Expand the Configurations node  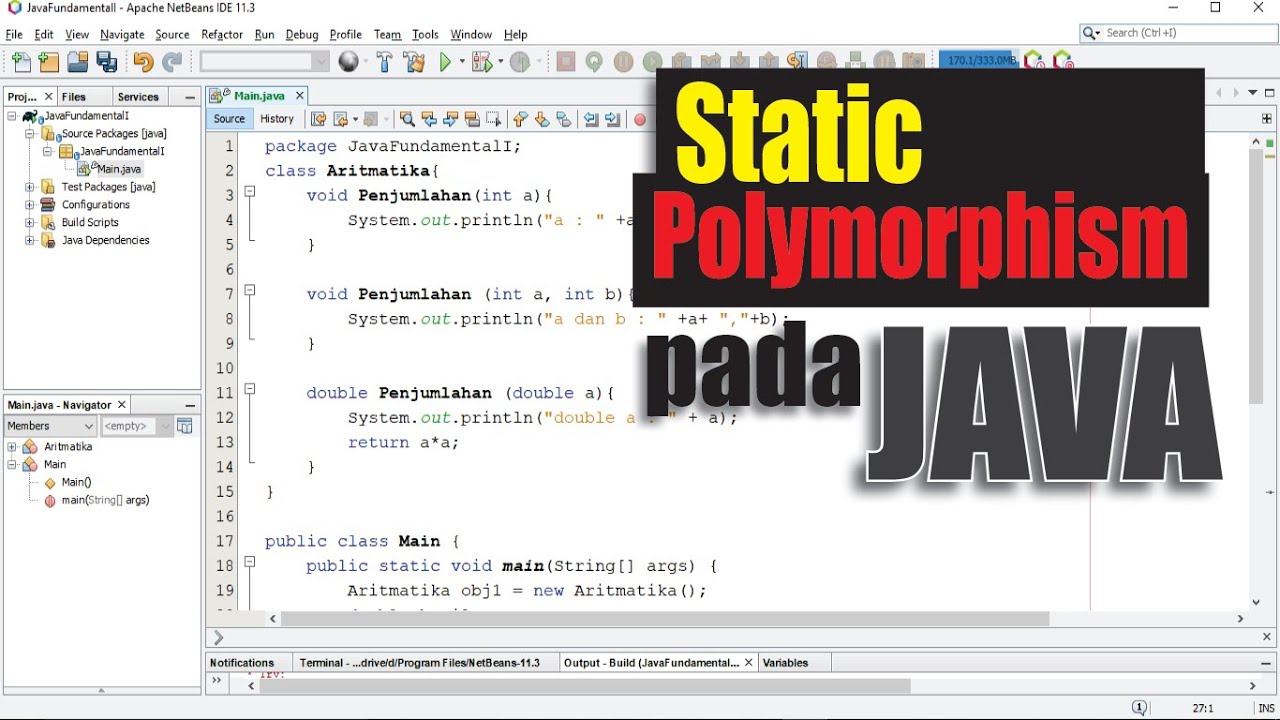click(30, 205)
